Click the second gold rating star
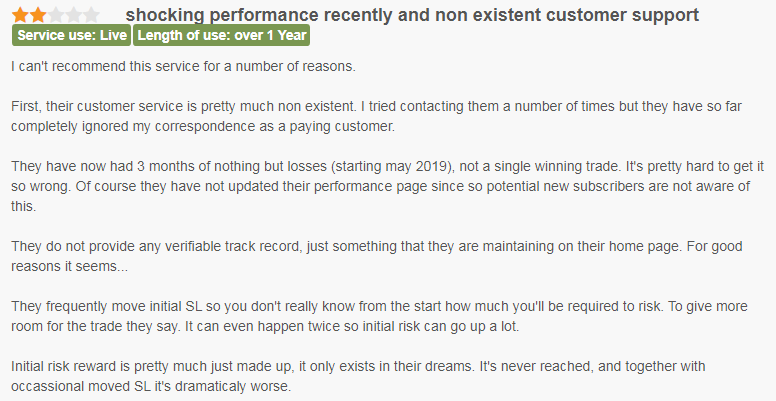 38,15
